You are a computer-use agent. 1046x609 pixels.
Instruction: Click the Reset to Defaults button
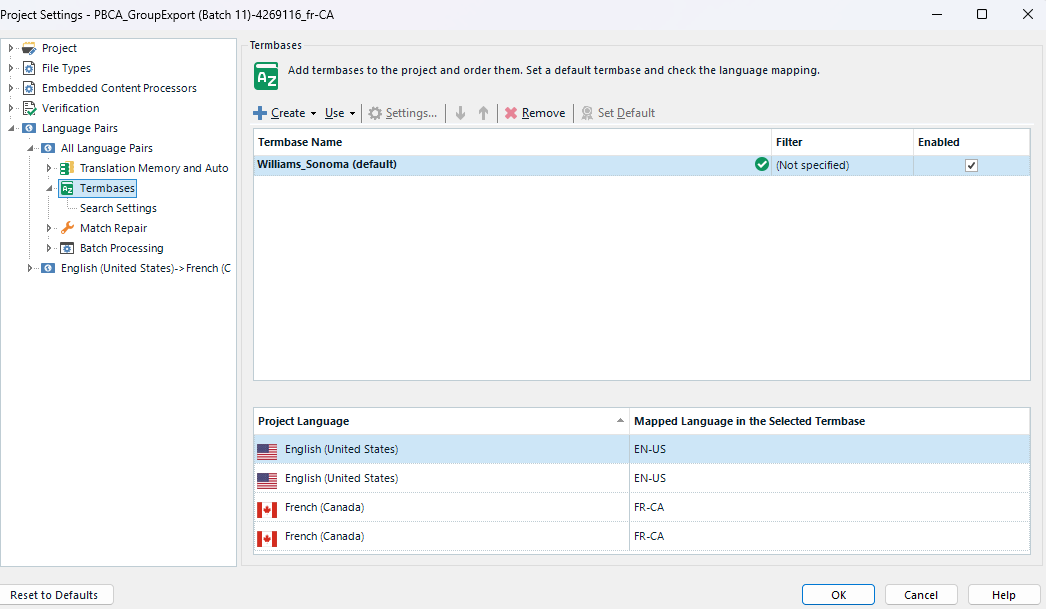[x=57, y=594]
